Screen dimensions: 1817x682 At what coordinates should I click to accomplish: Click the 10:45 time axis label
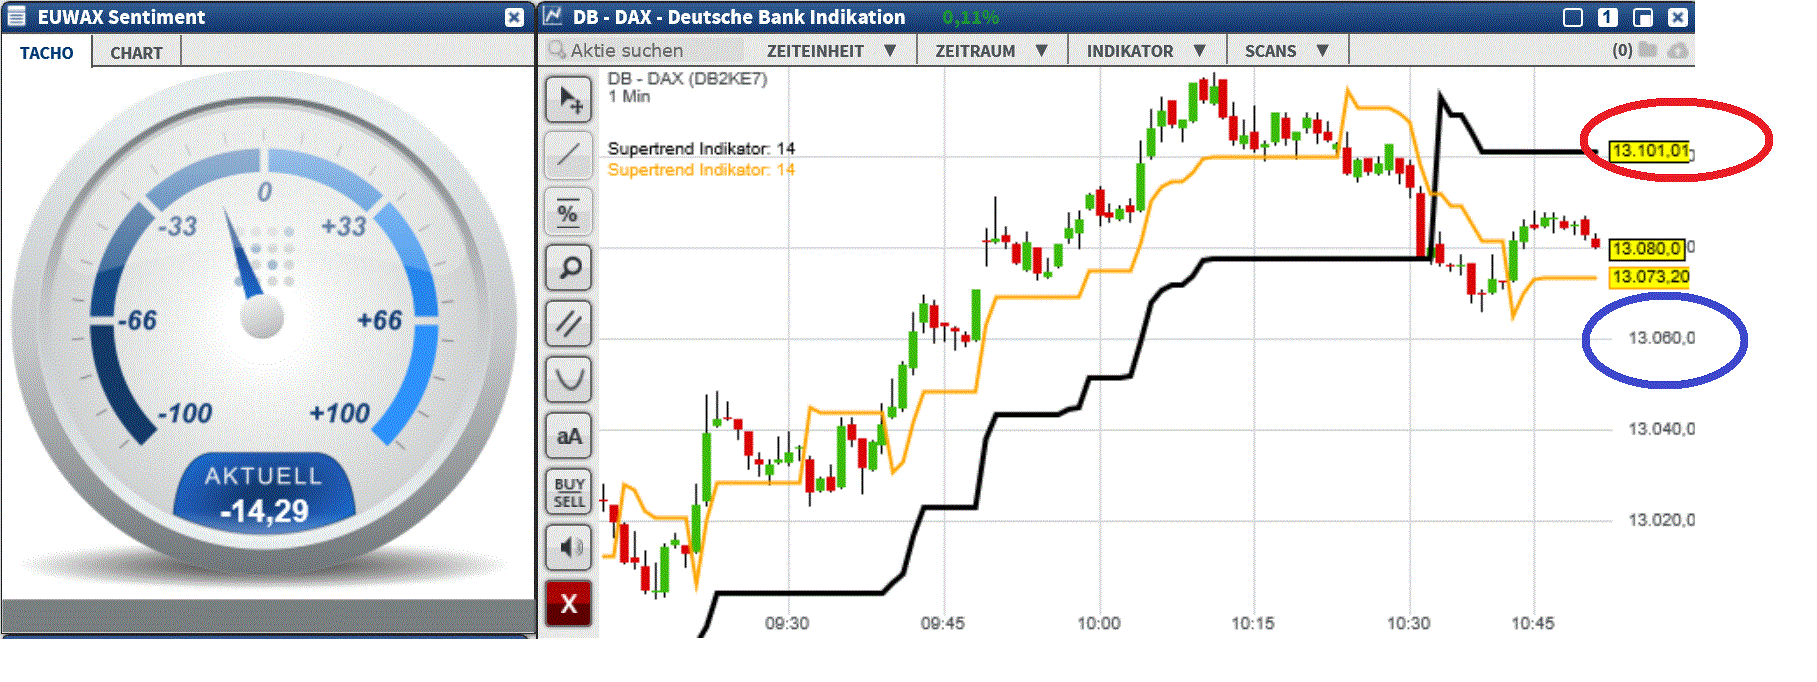coord(1532,624)
